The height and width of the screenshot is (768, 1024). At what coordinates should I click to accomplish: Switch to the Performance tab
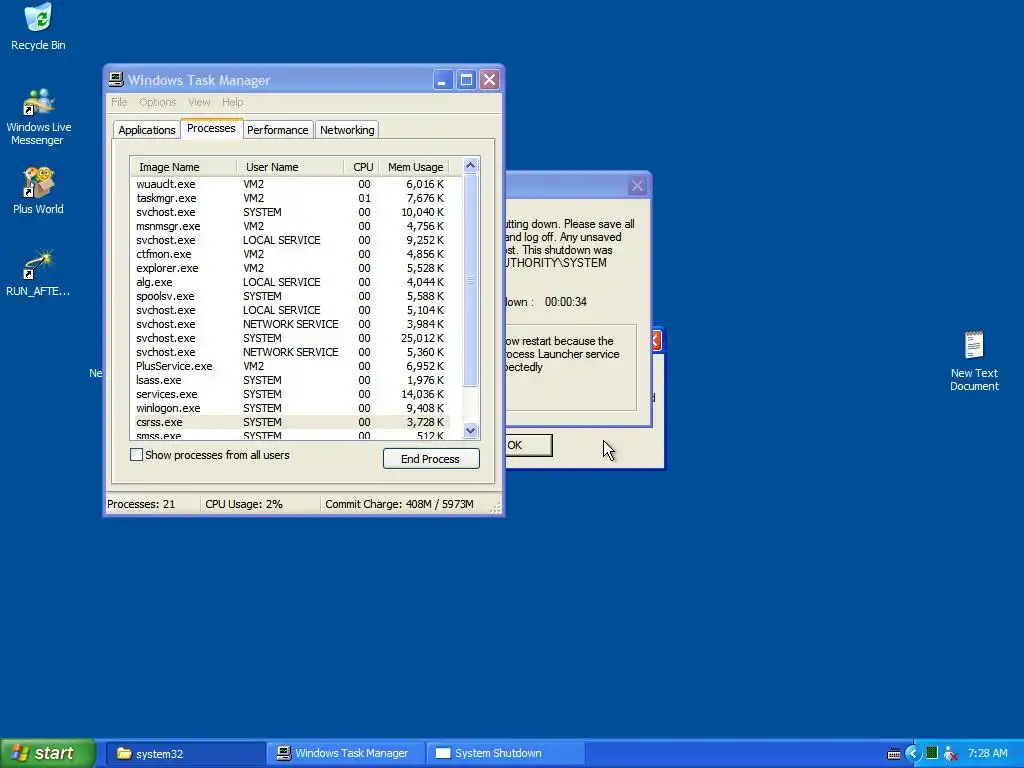[278, 130]
